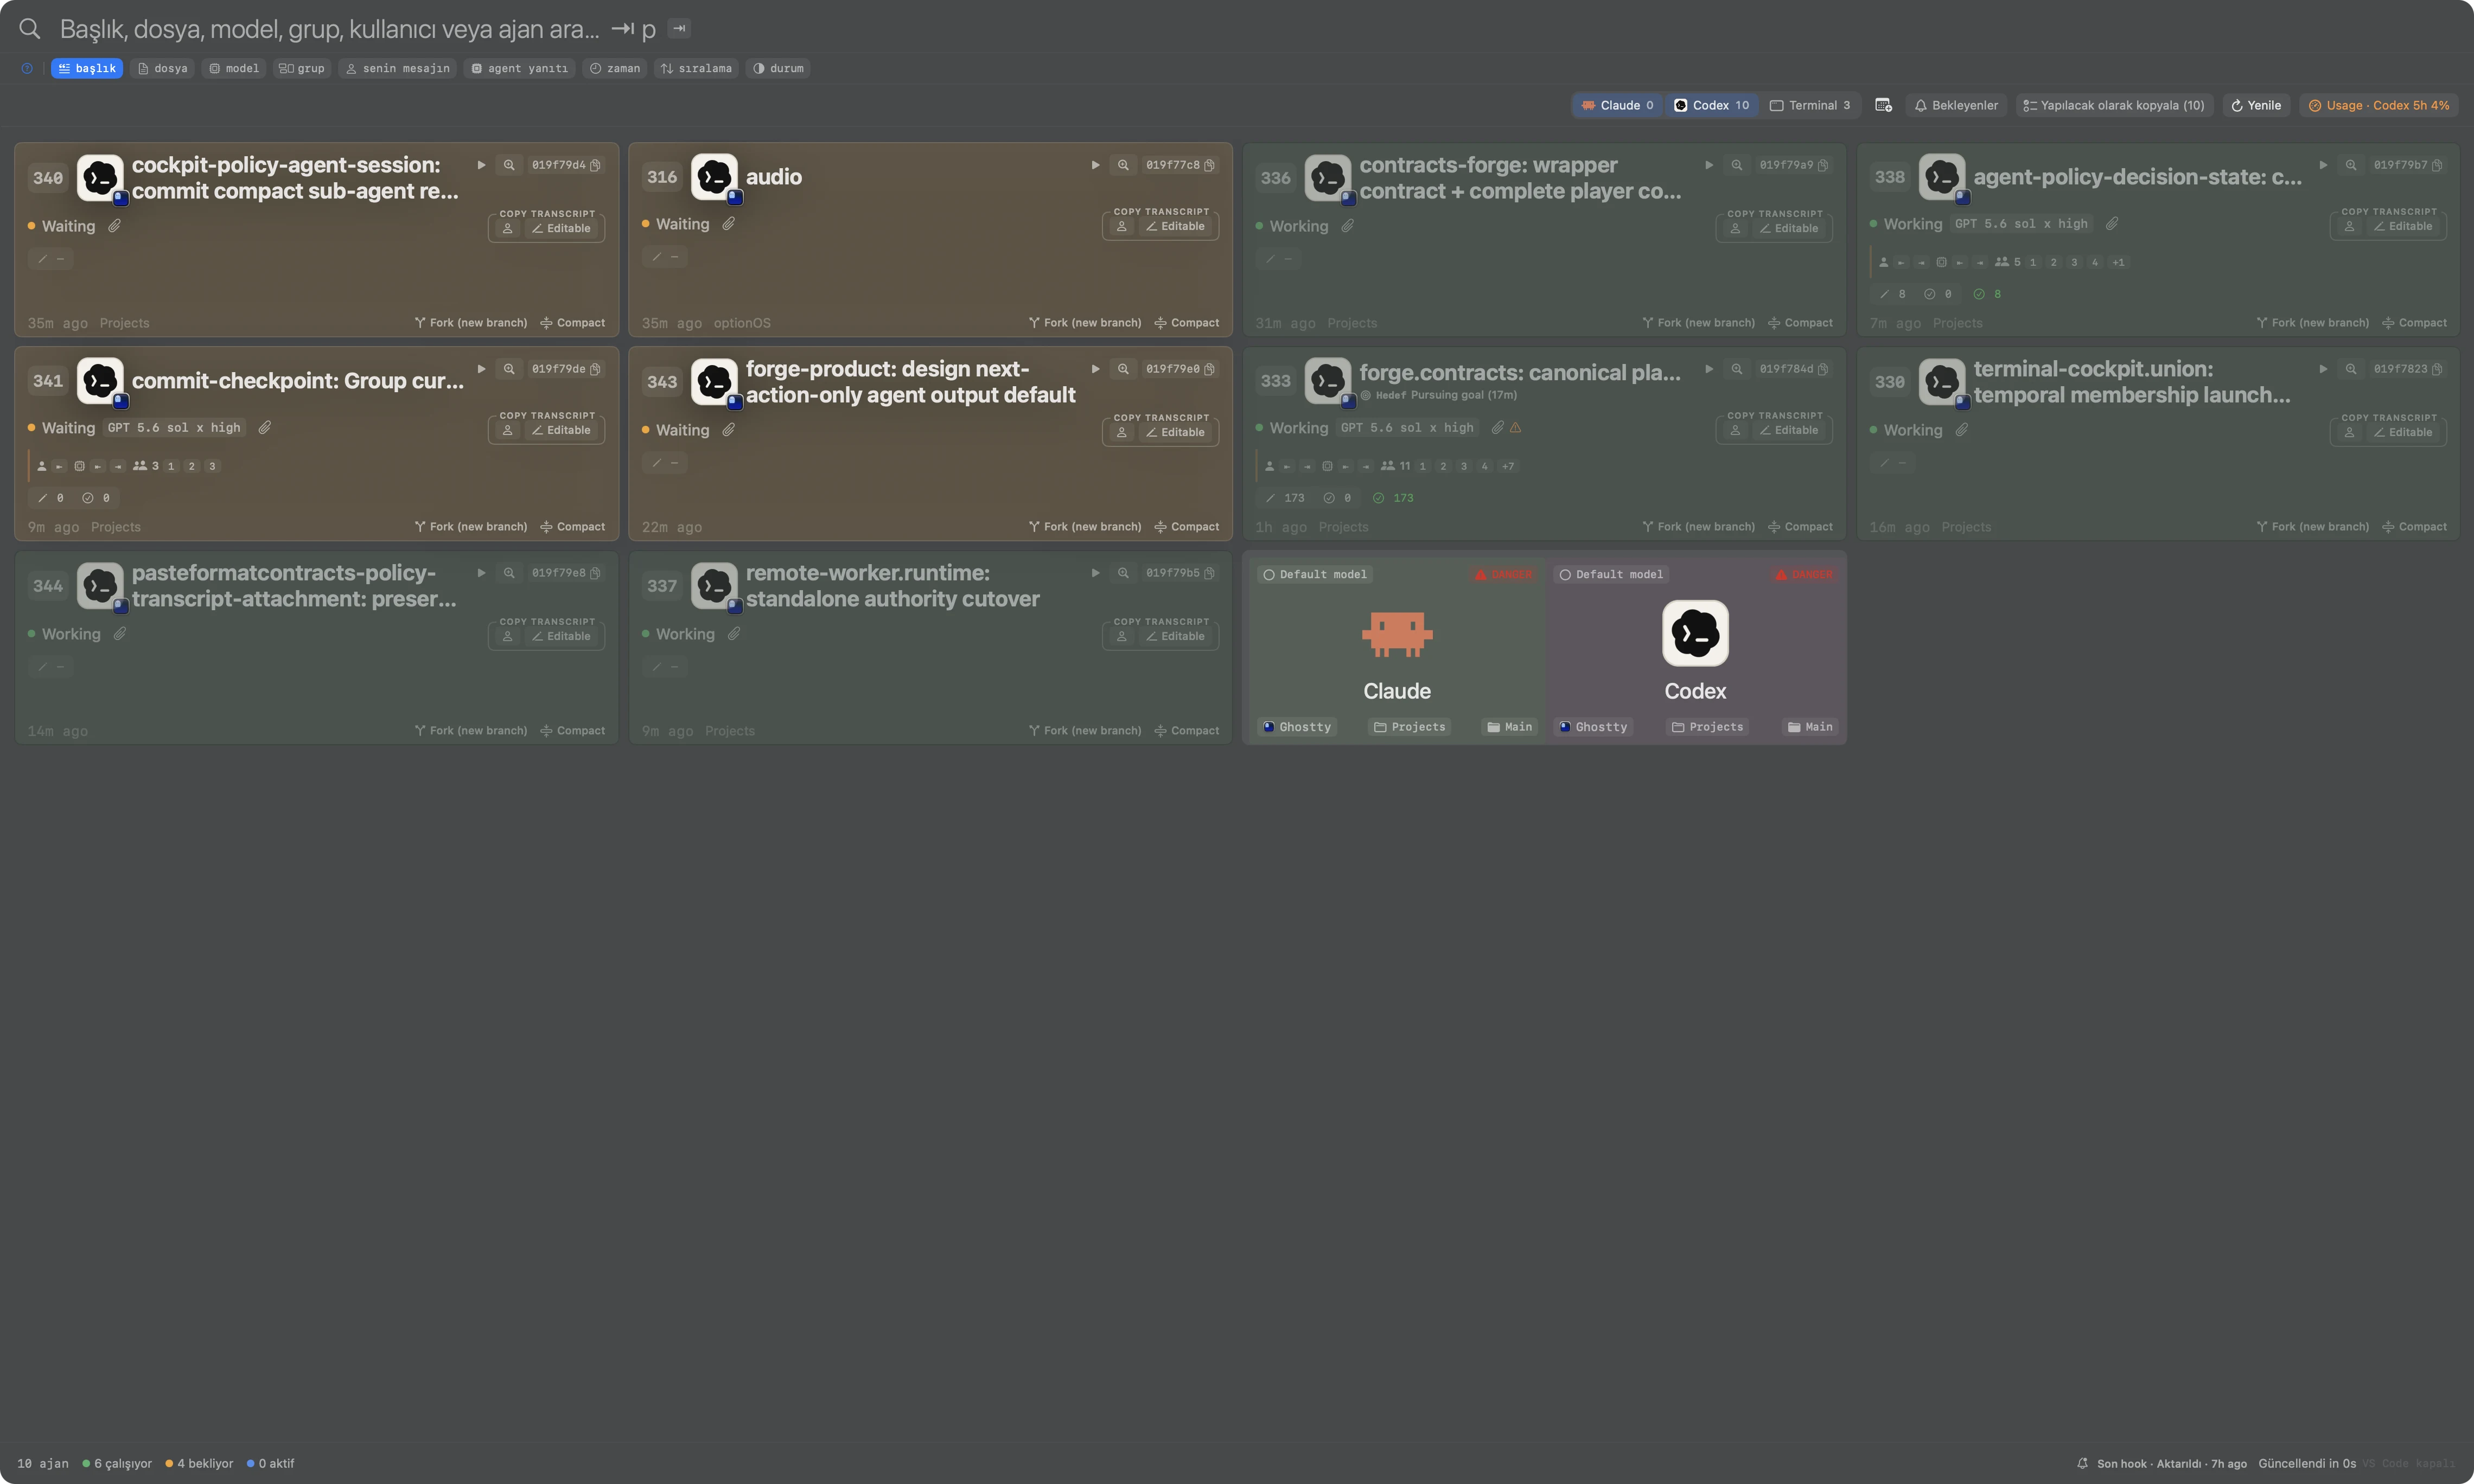This screenshot has height=1484, width=2474.
Task: Open the Default model selector for Claude
Action: [x=1315, y=574]
